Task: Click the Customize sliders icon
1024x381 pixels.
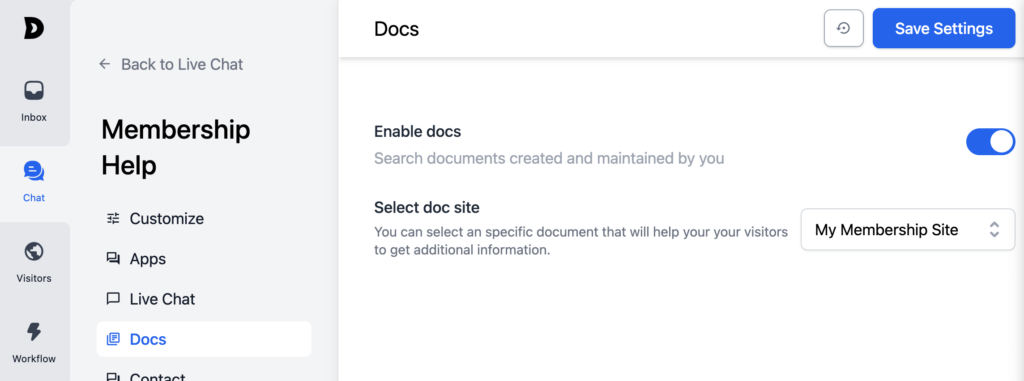Action: pyautogui.click(x=113, y=218)
